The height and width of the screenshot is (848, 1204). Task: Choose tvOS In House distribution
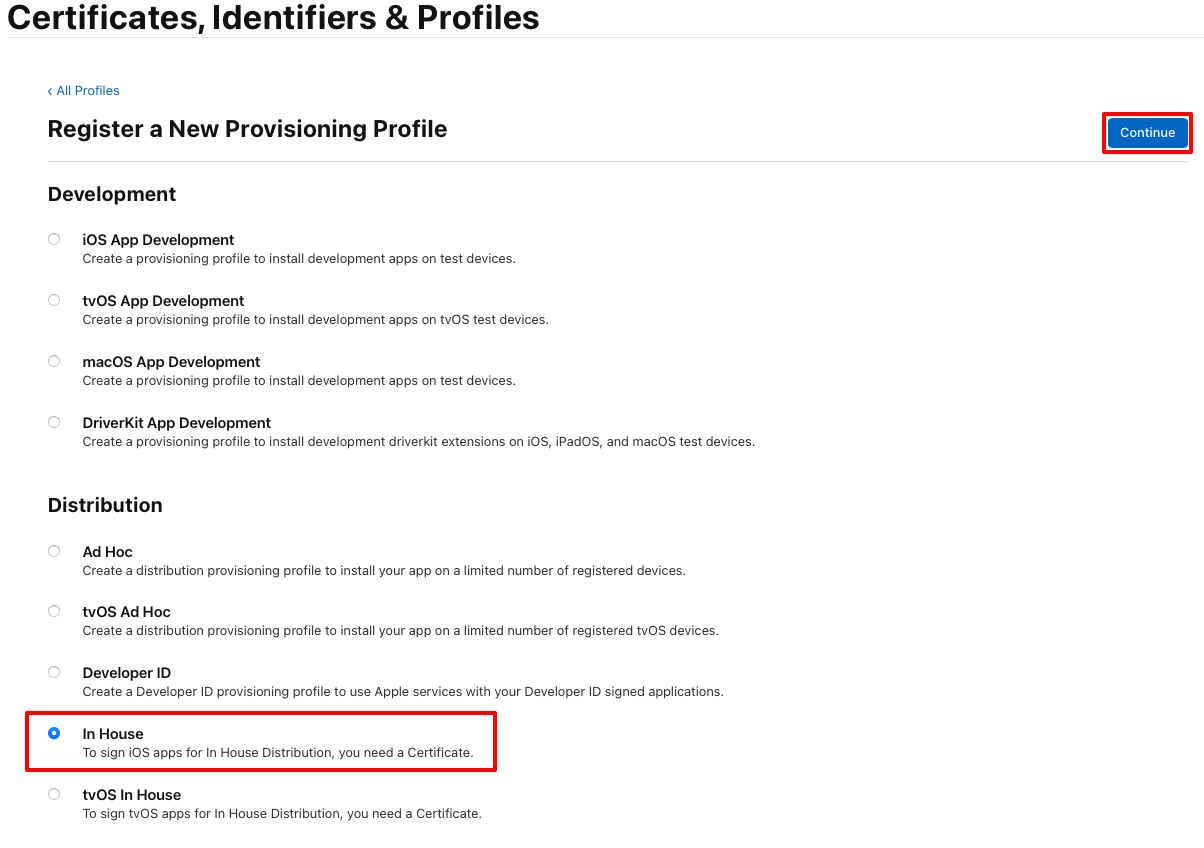[x=54, y=793]
